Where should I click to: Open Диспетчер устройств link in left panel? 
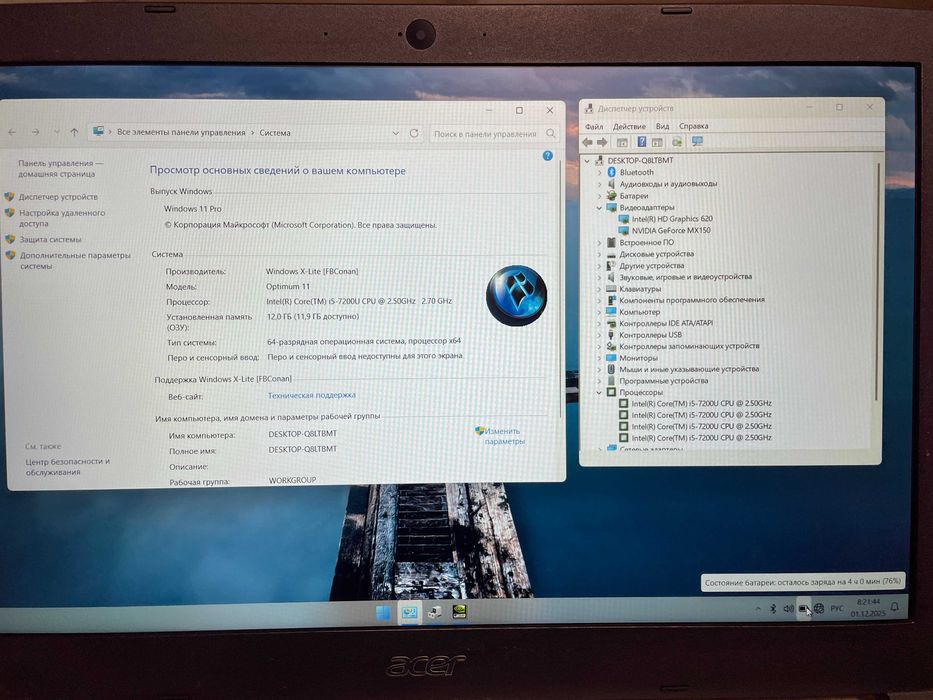(58, 197)
